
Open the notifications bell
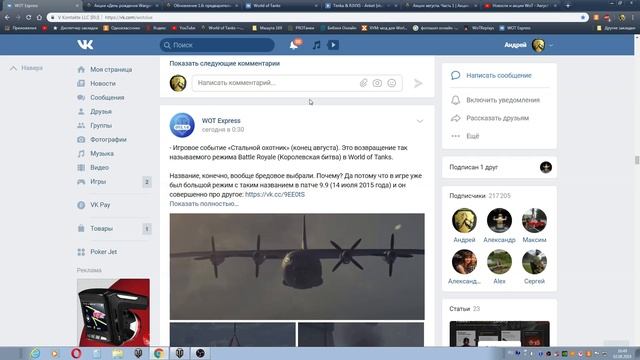(x=293, y=45)
